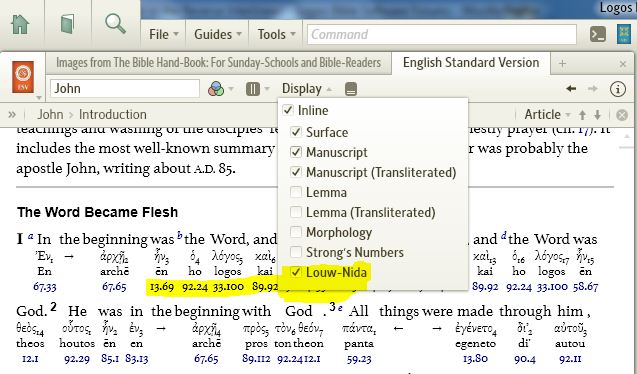The width and height of the screenshot is (637, 374).
Task: Close the locator bar with X icon
Action: 622,115
